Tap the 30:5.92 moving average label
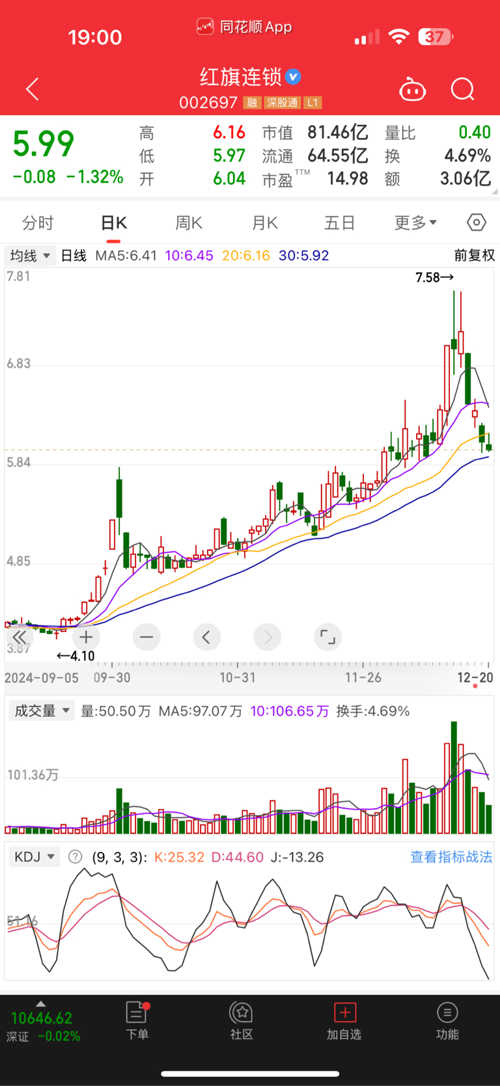Image resolution: width=500 pixels, height=1086 pixels. click(x=304, y=256)
